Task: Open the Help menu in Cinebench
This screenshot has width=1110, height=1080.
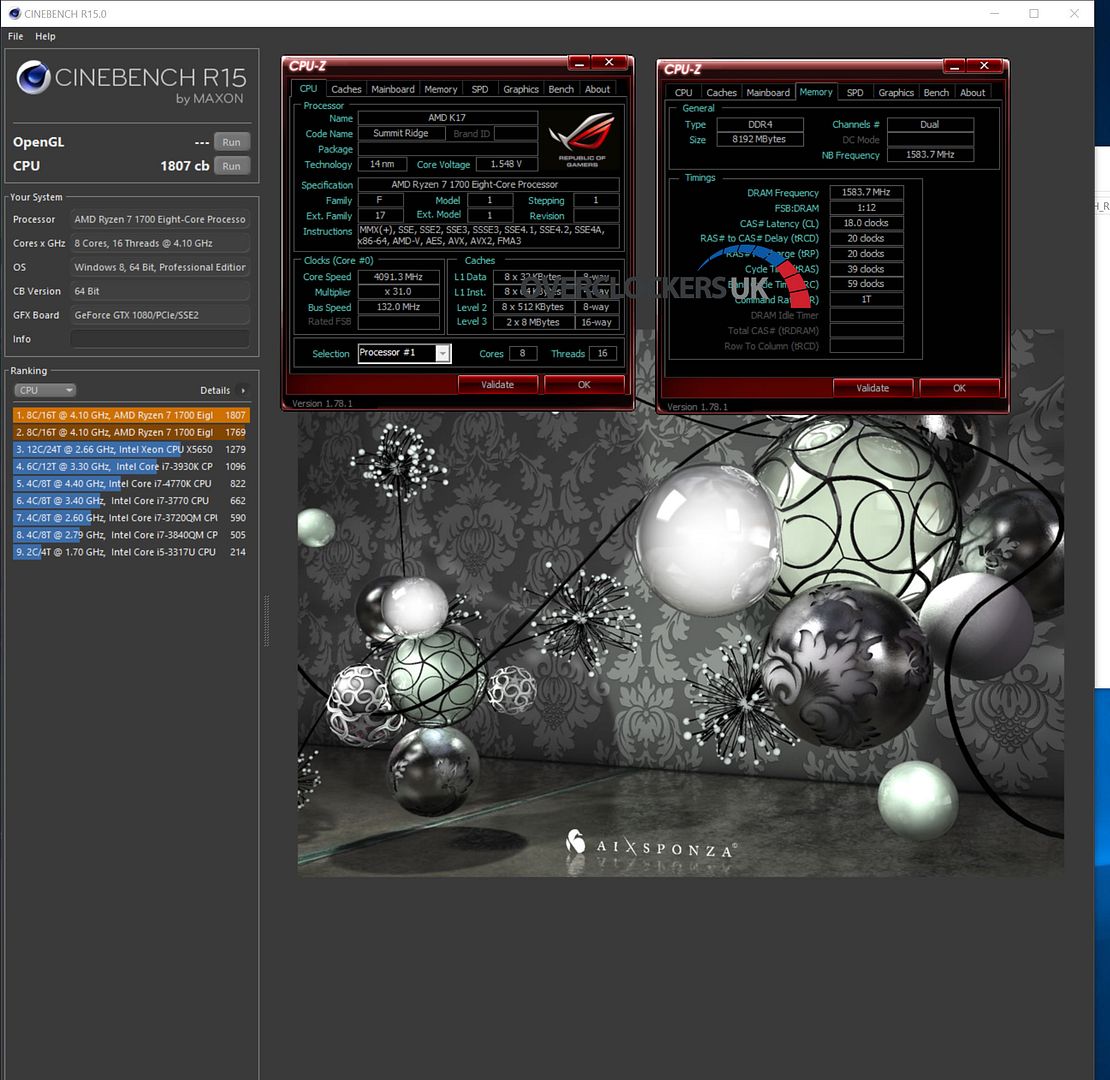Action: point(45,36)
